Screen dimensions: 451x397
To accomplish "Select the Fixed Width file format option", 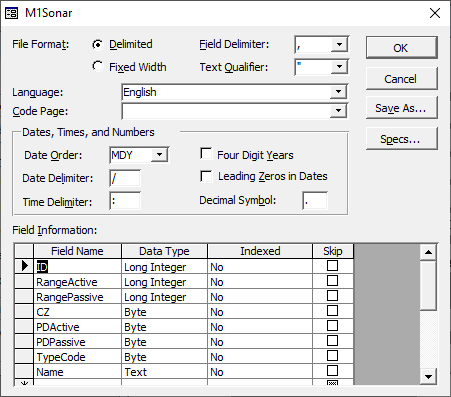I will [x=98, y=66].
